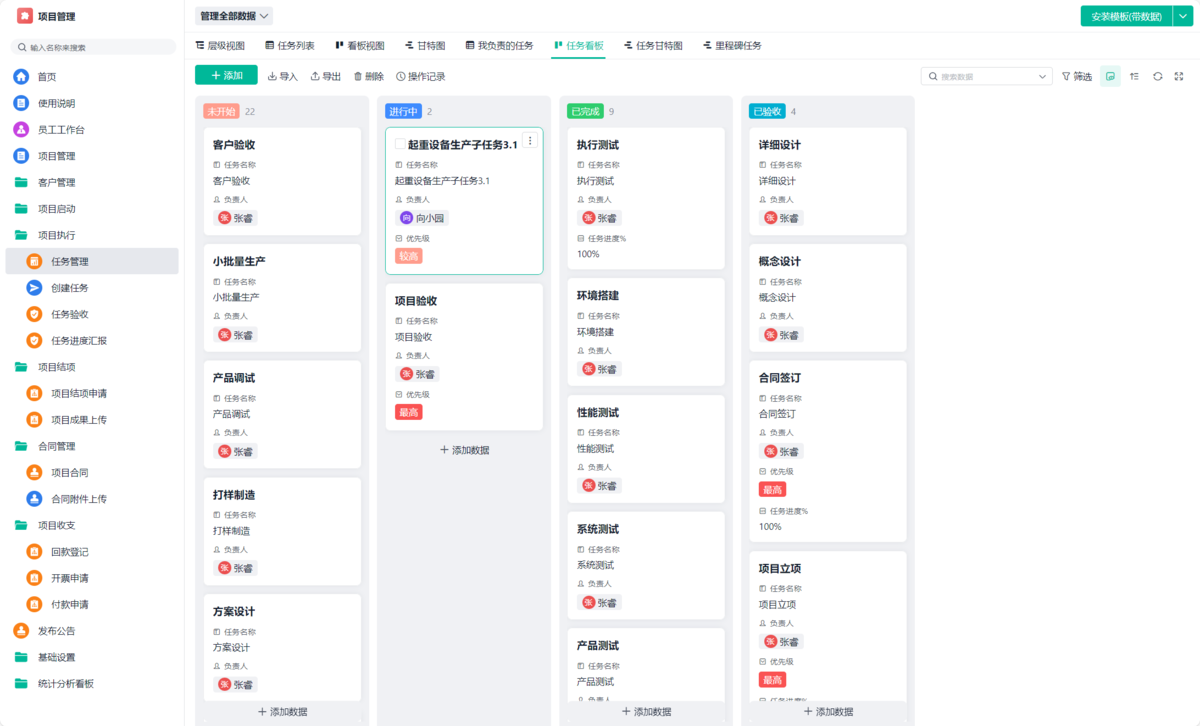This screenshot has width=1200, height=726.
Task: Click 添加数据 under the 未开始 column
Action: tap(283, 712)
